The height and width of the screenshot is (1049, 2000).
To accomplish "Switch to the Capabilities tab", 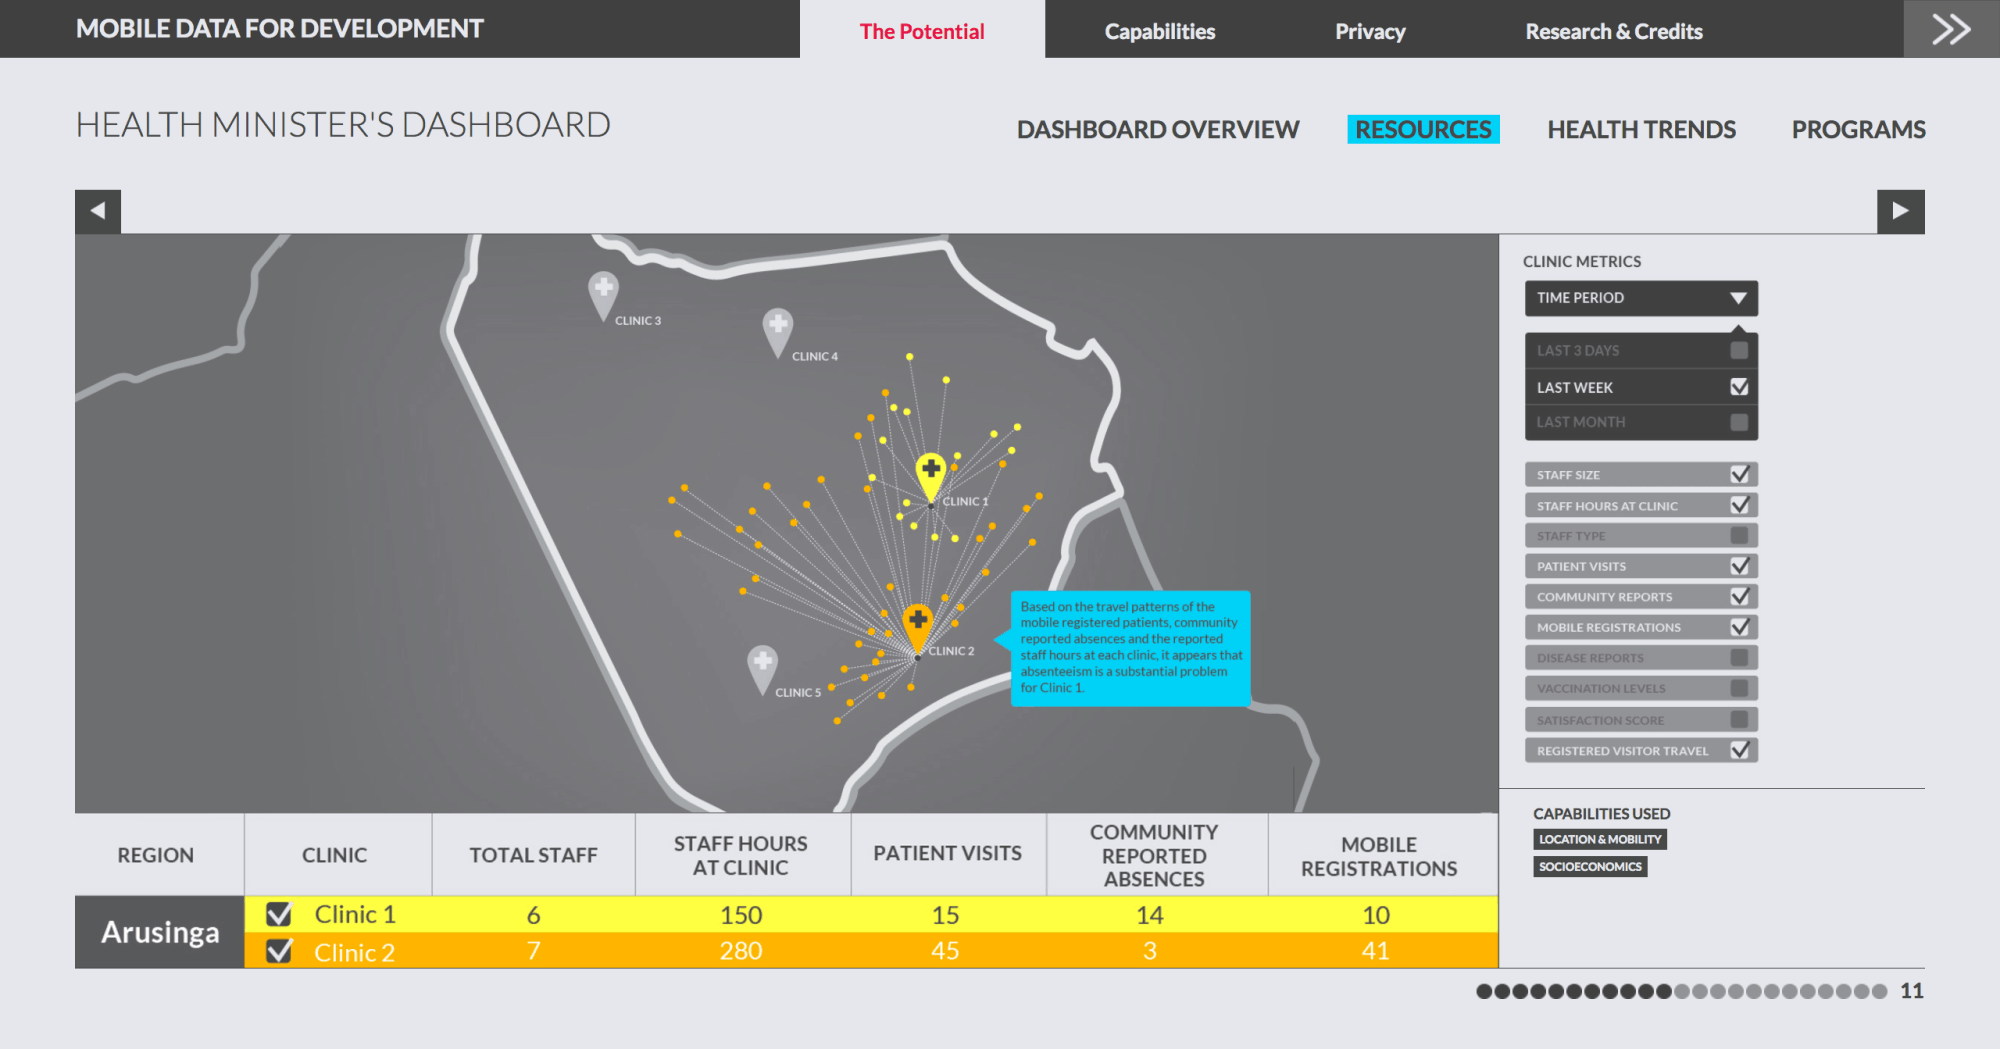I will click(1159, 31).
